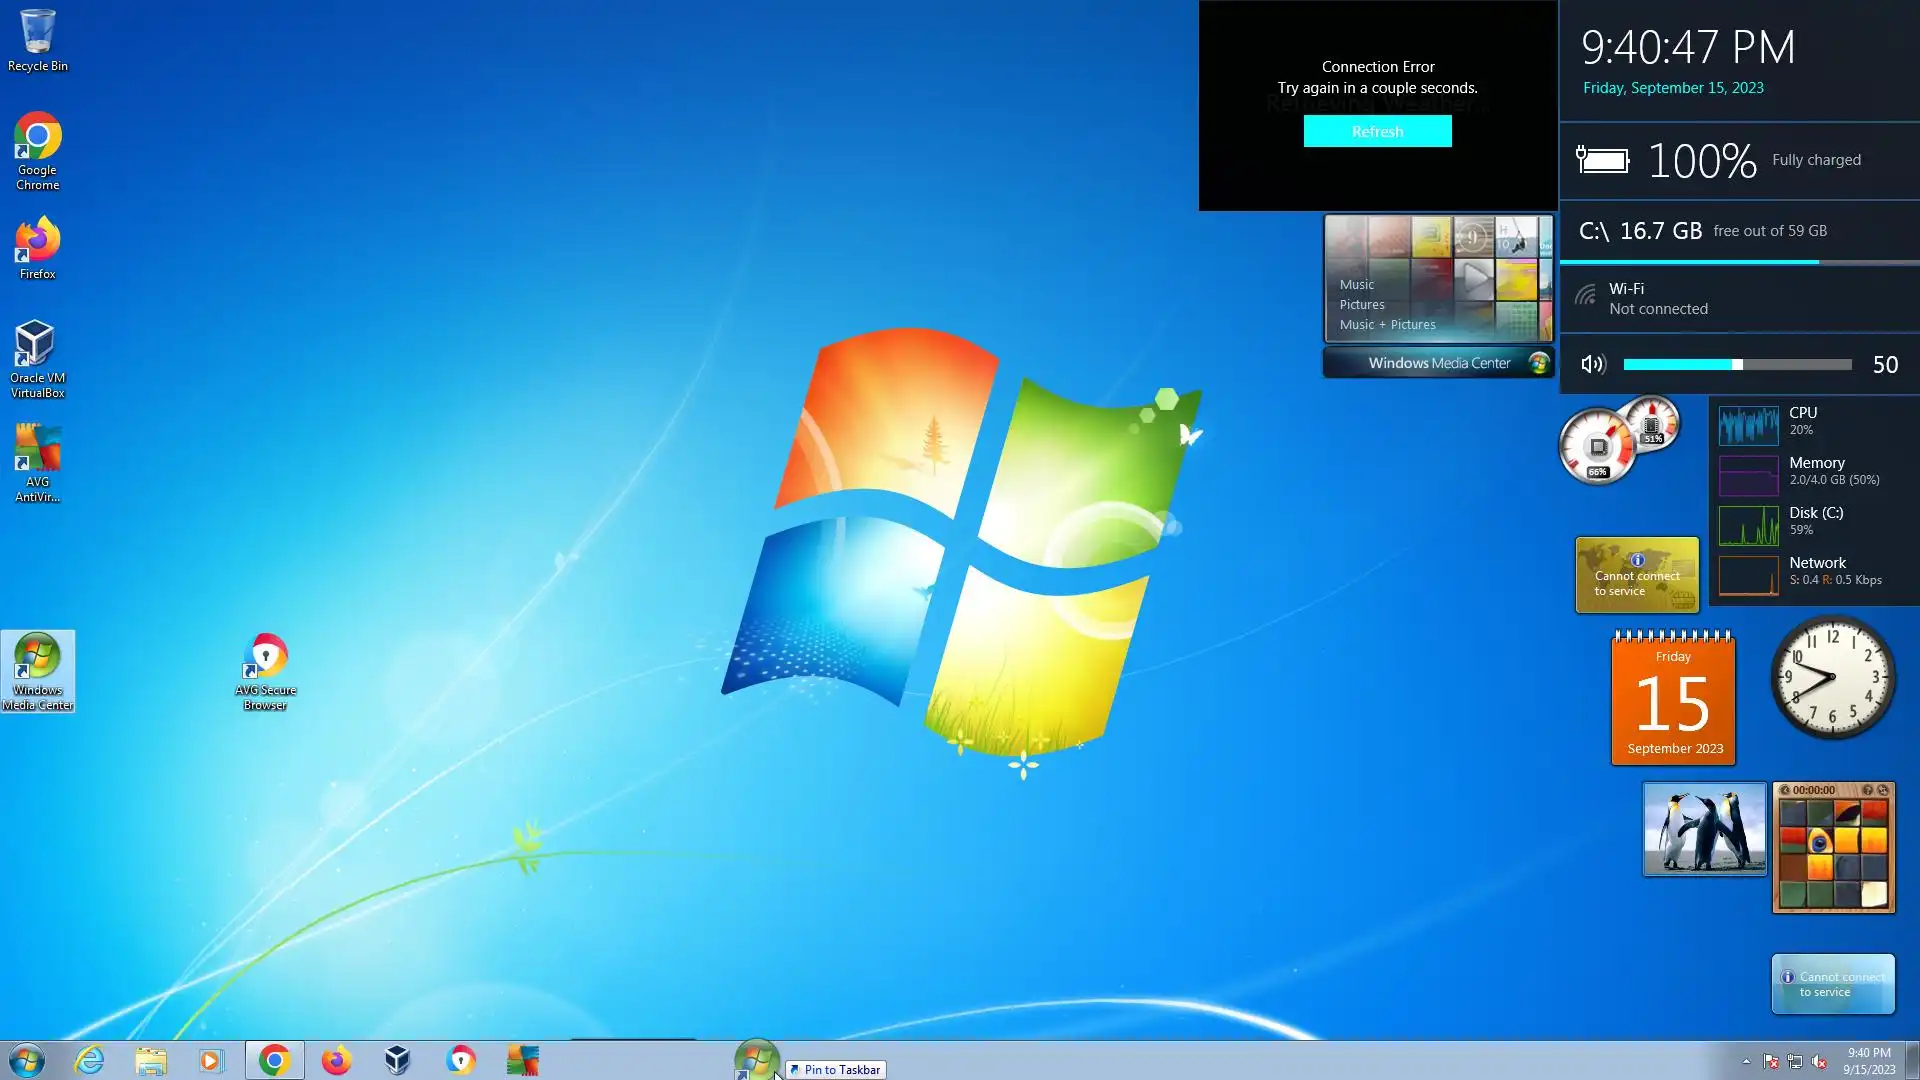
Task: Click the penguins slideshow picture
Action: click(1704, 829)
